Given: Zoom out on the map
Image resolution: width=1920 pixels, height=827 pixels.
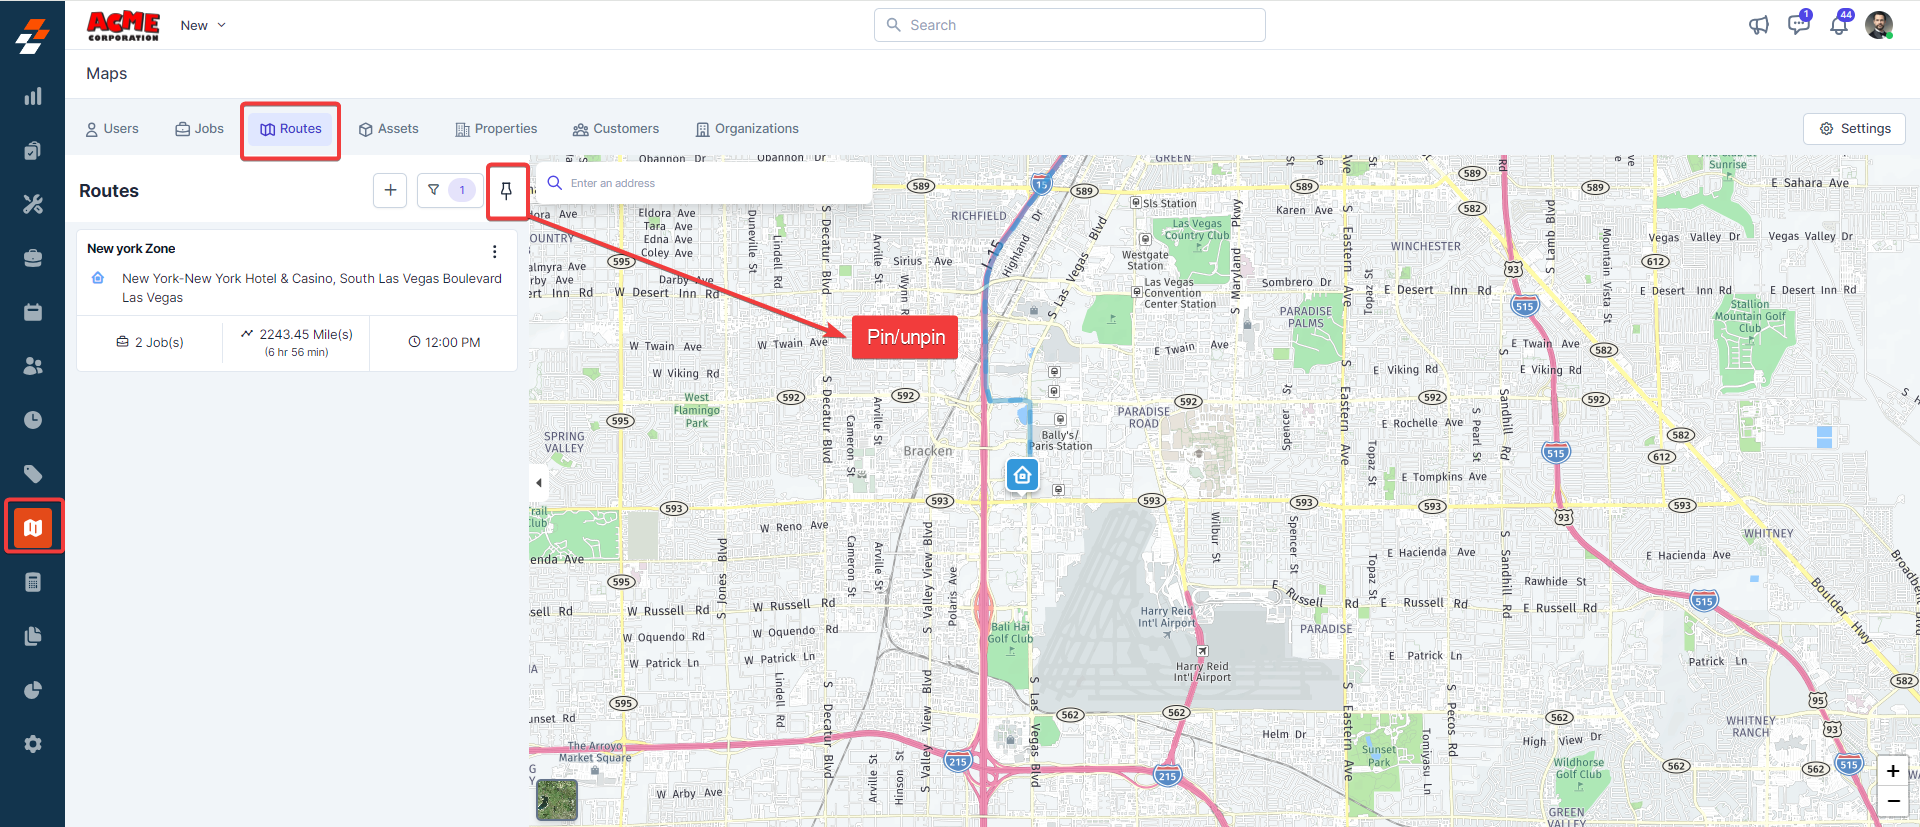Looking at the screenshot, I should pos(1892,801).
